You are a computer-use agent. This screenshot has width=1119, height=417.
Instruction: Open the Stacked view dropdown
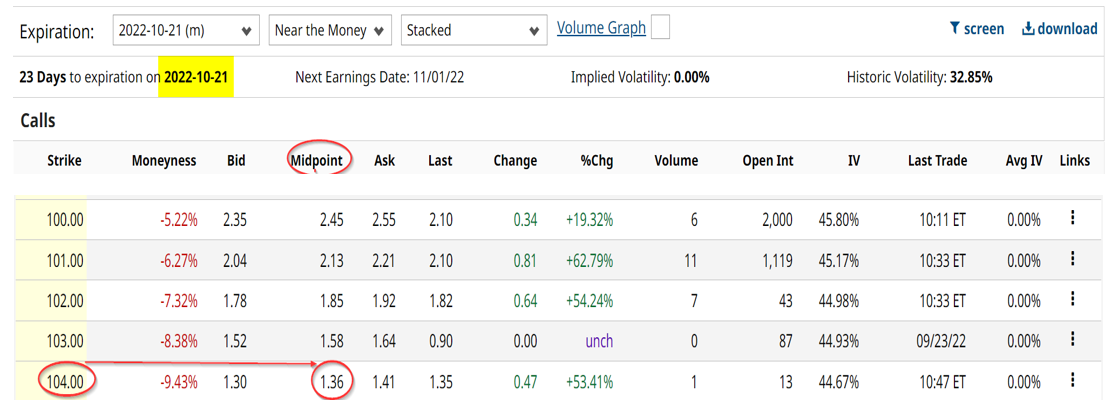(x=472, y=30)
